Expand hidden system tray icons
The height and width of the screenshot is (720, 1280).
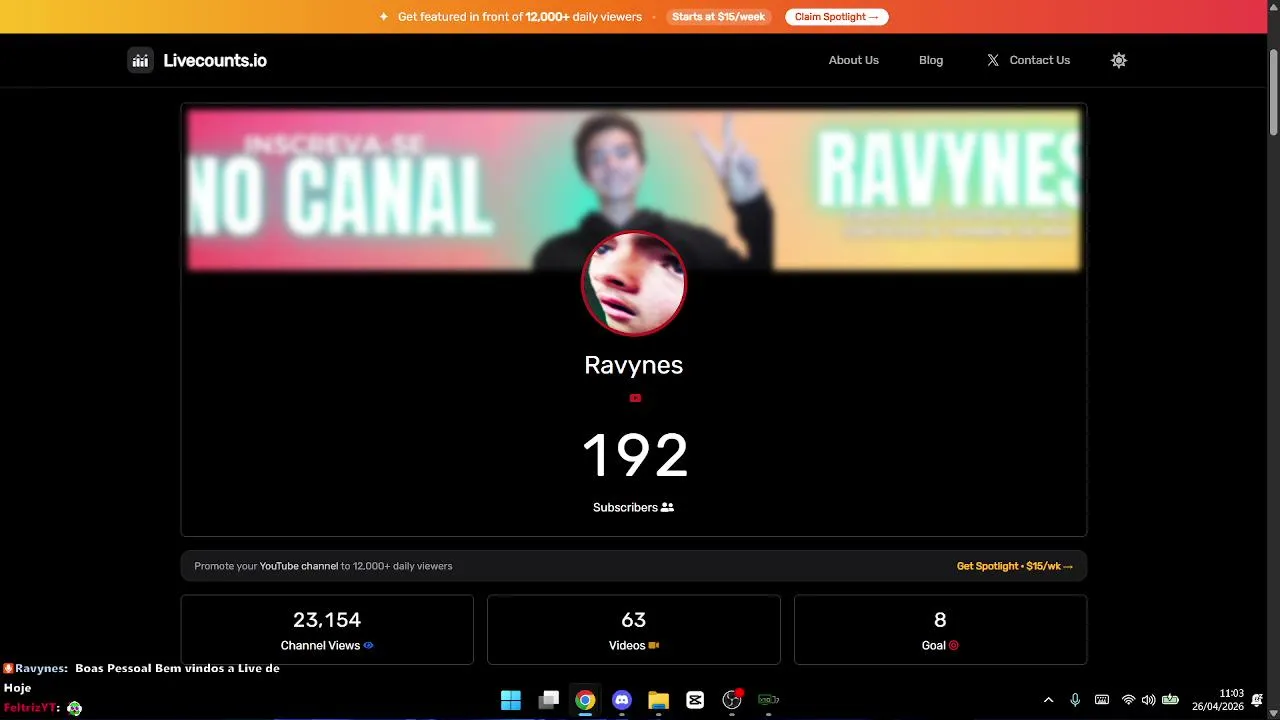1048,700
